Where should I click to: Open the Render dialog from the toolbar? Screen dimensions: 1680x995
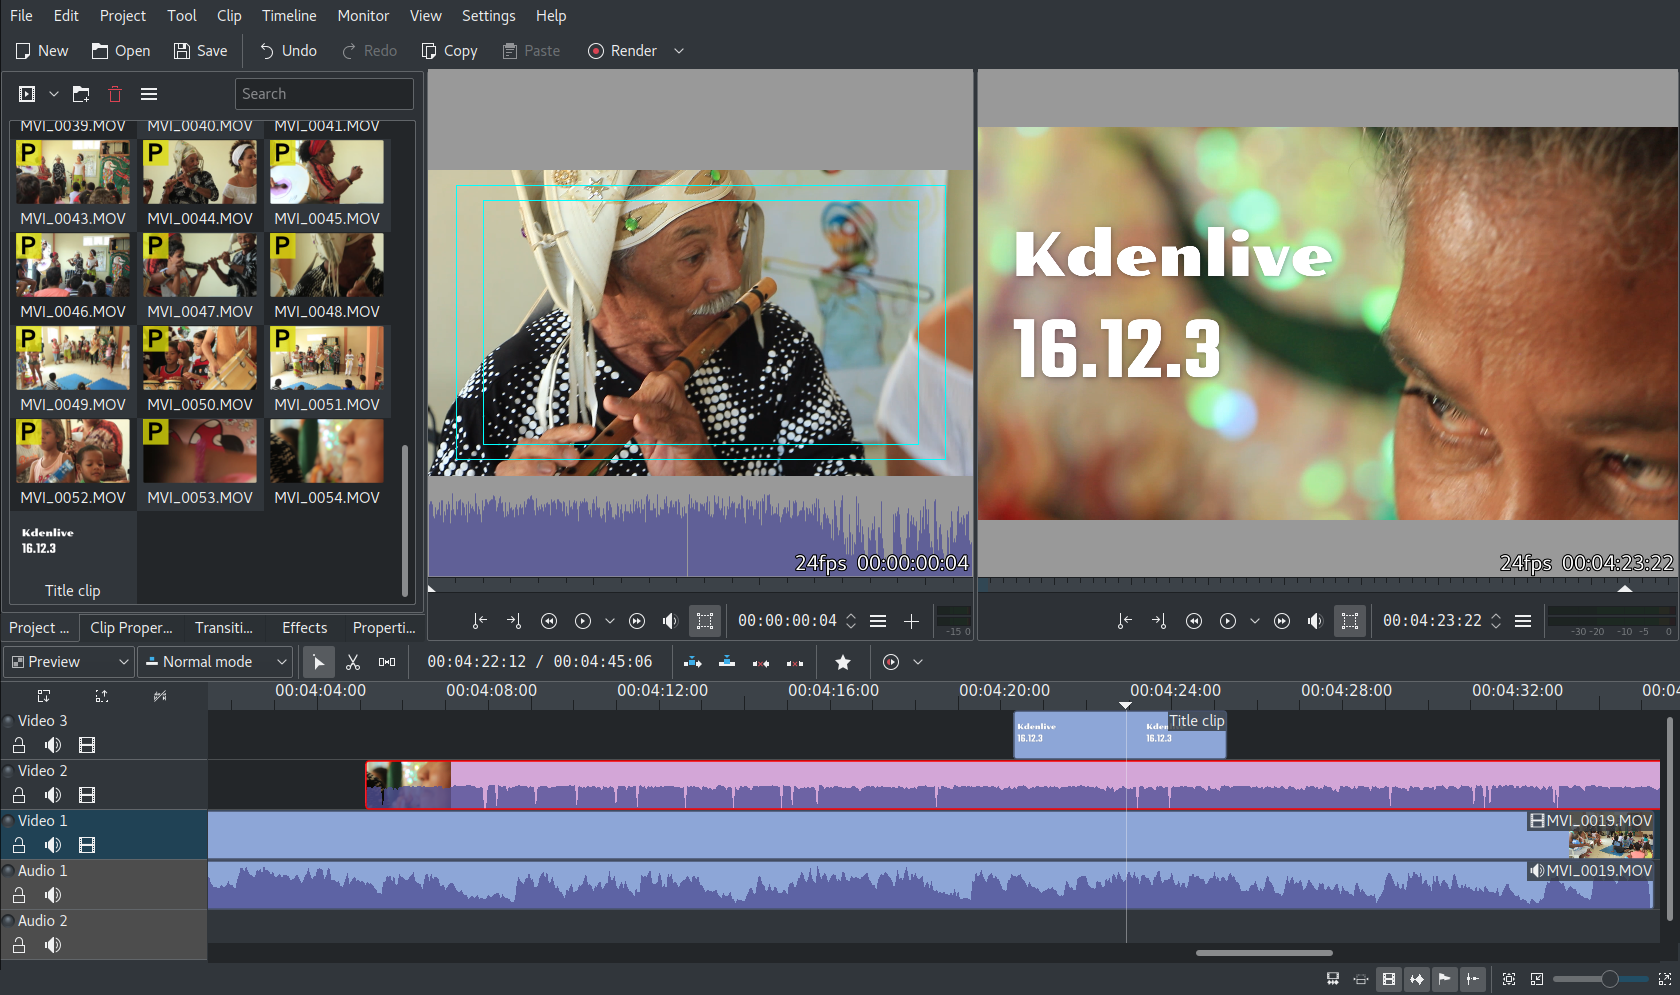click(622, 50)
